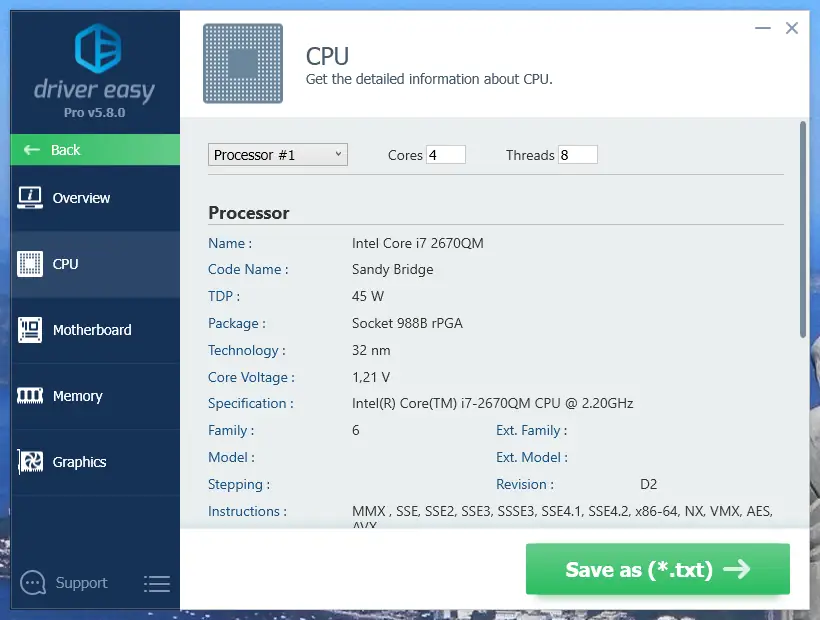Switch to the Memory tab
Screen dimensions: 820x620
coord(78,396)
